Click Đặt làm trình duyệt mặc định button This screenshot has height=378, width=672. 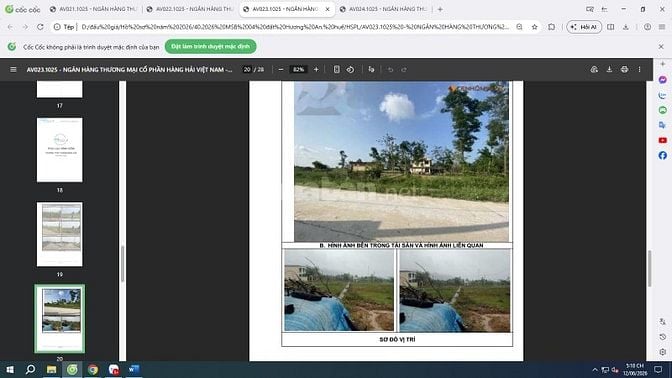click(x=210, y=46)
